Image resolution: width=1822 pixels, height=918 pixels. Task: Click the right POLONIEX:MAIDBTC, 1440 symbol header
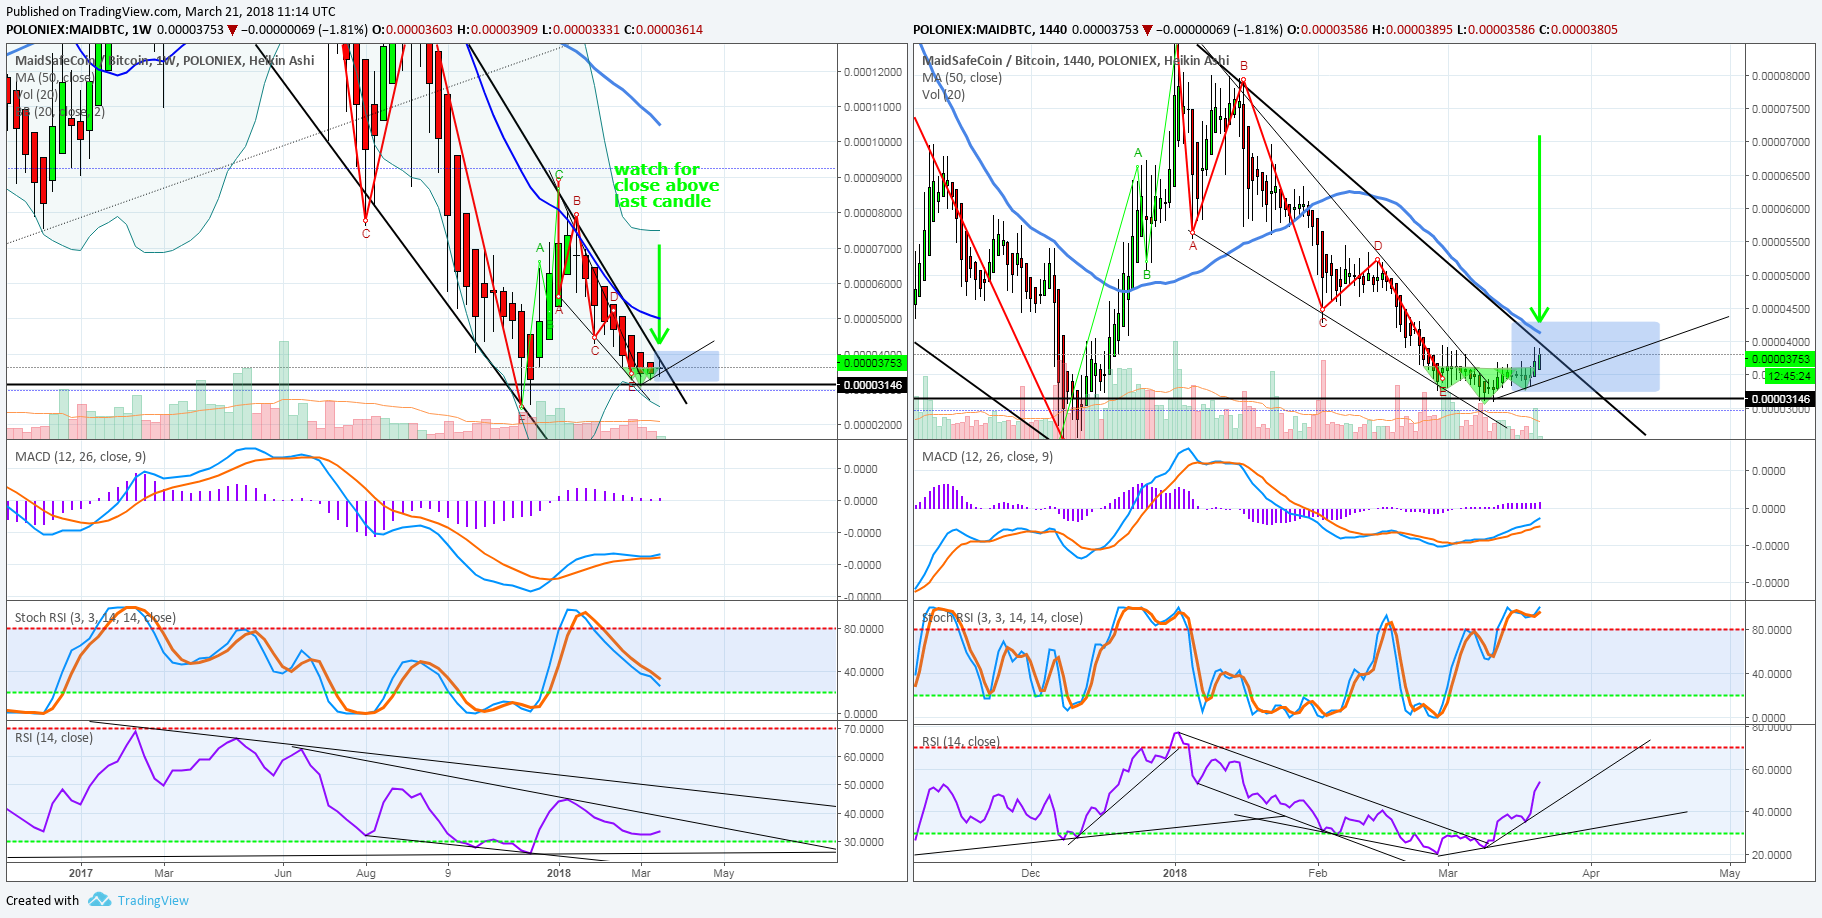[x=990, y=29]
